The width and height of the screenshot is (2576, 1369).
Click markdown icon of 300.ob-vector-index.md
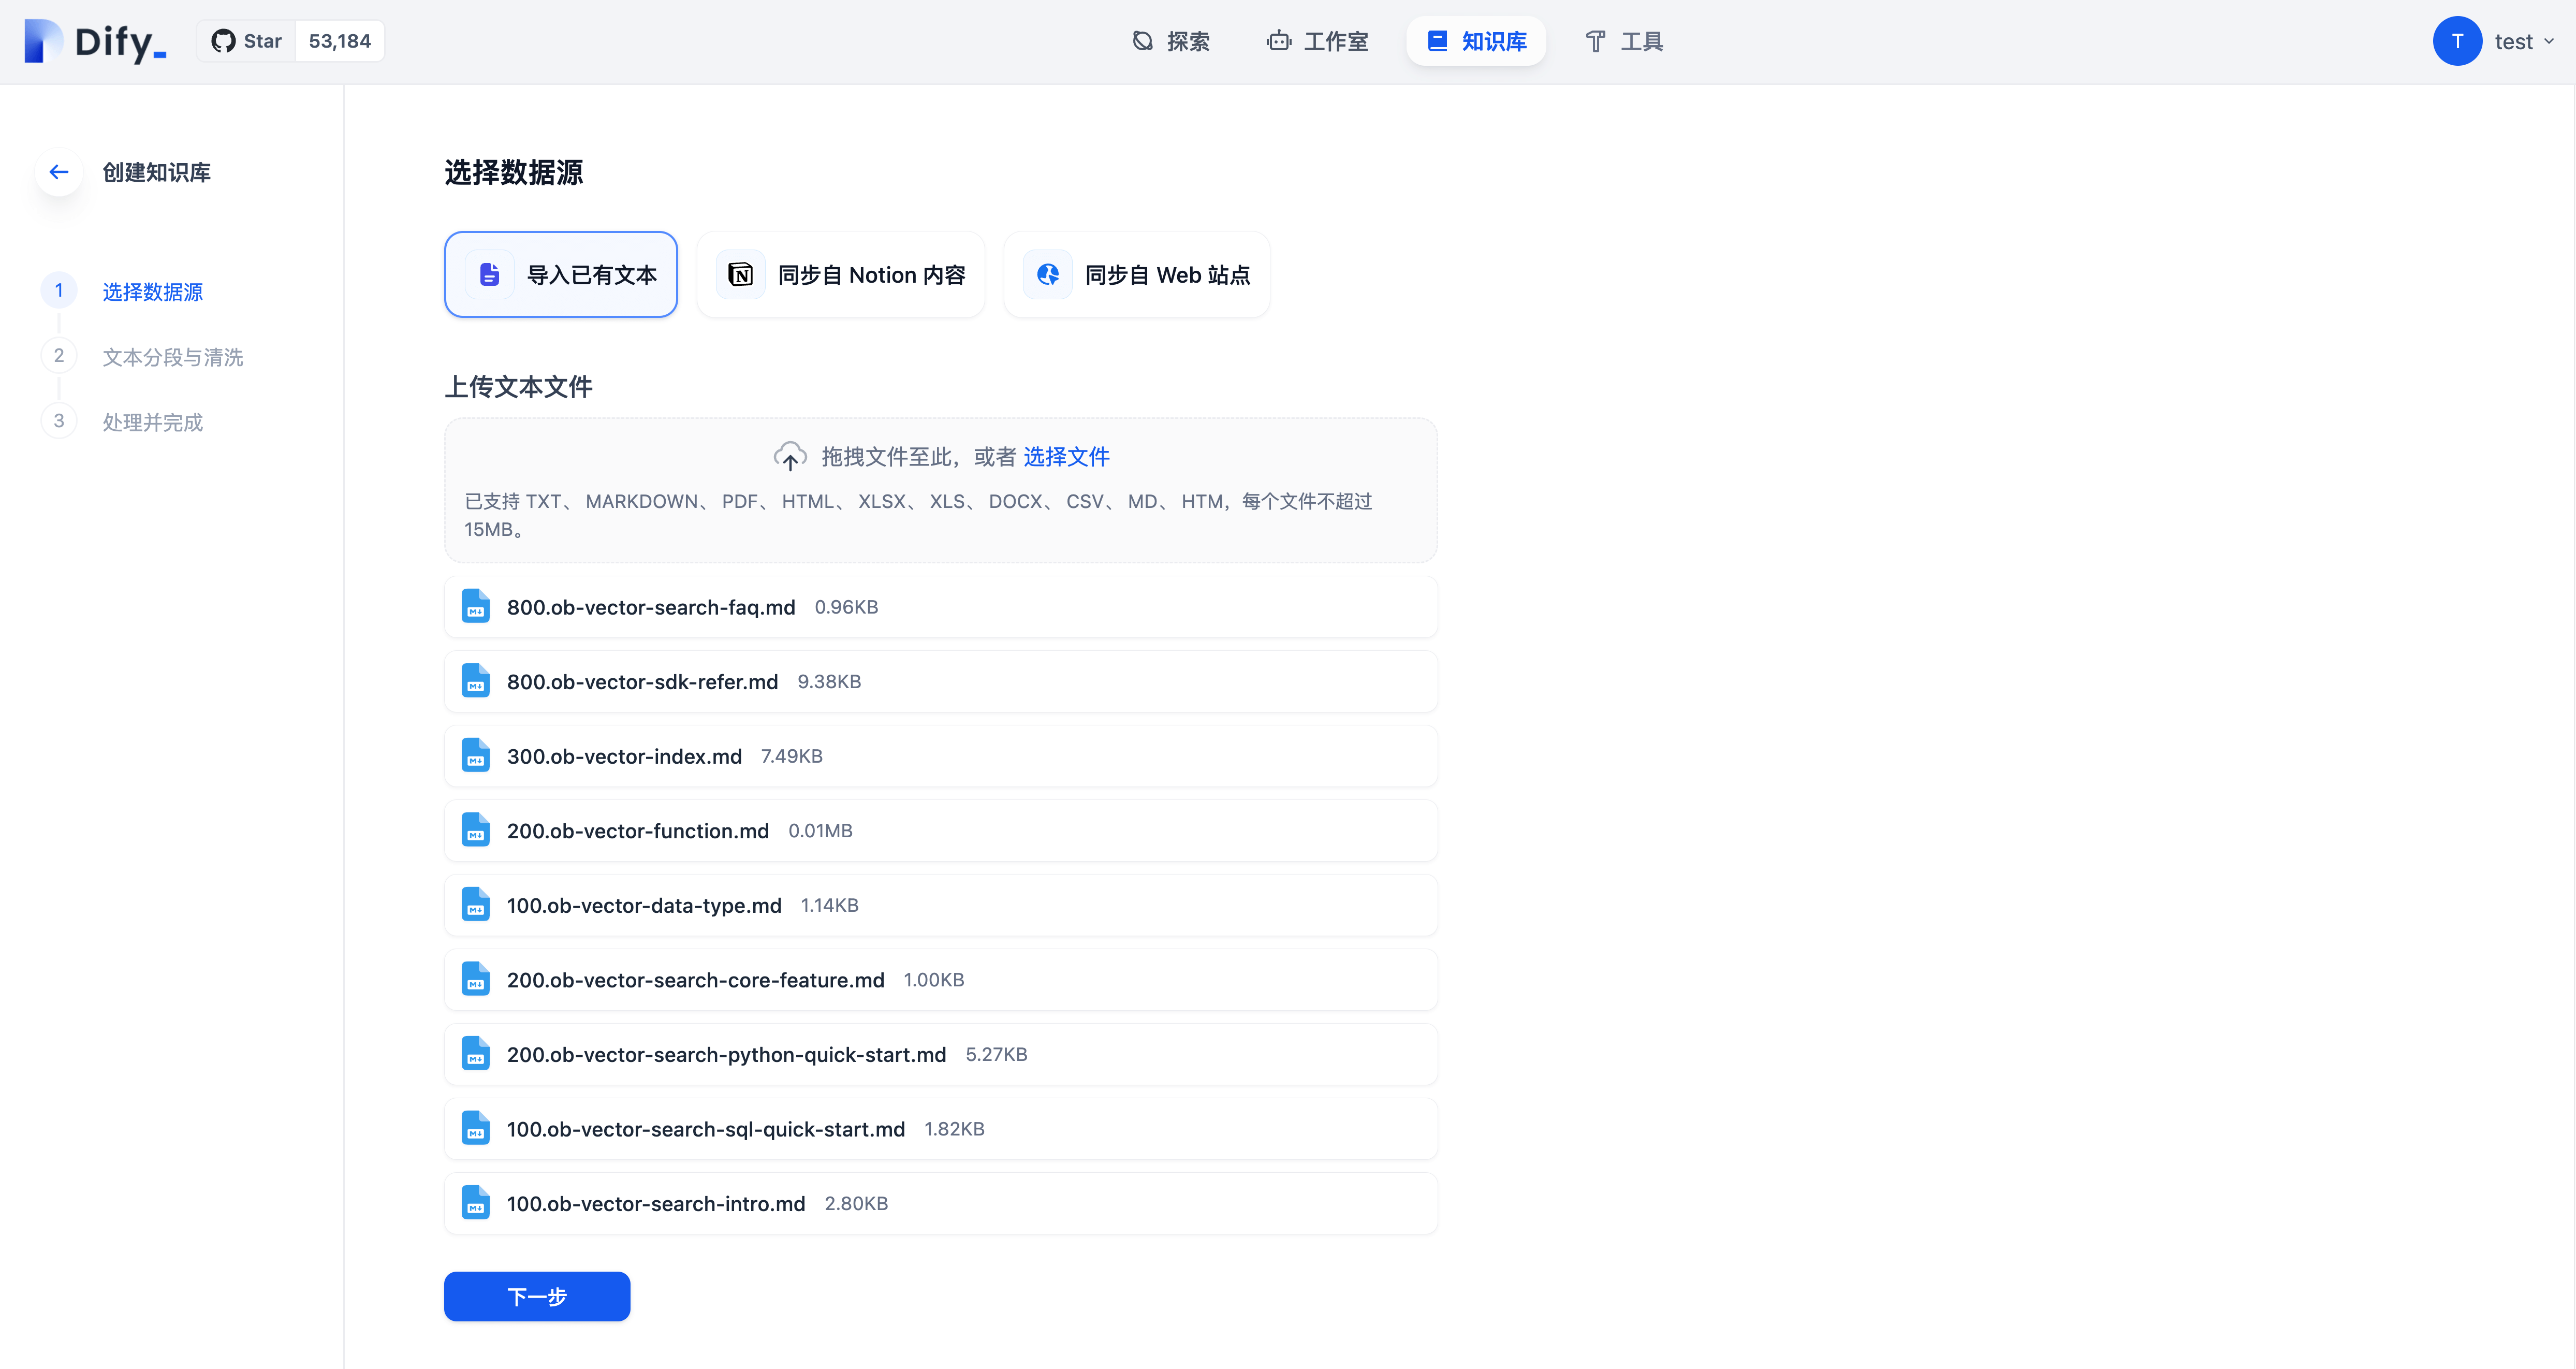476,755
